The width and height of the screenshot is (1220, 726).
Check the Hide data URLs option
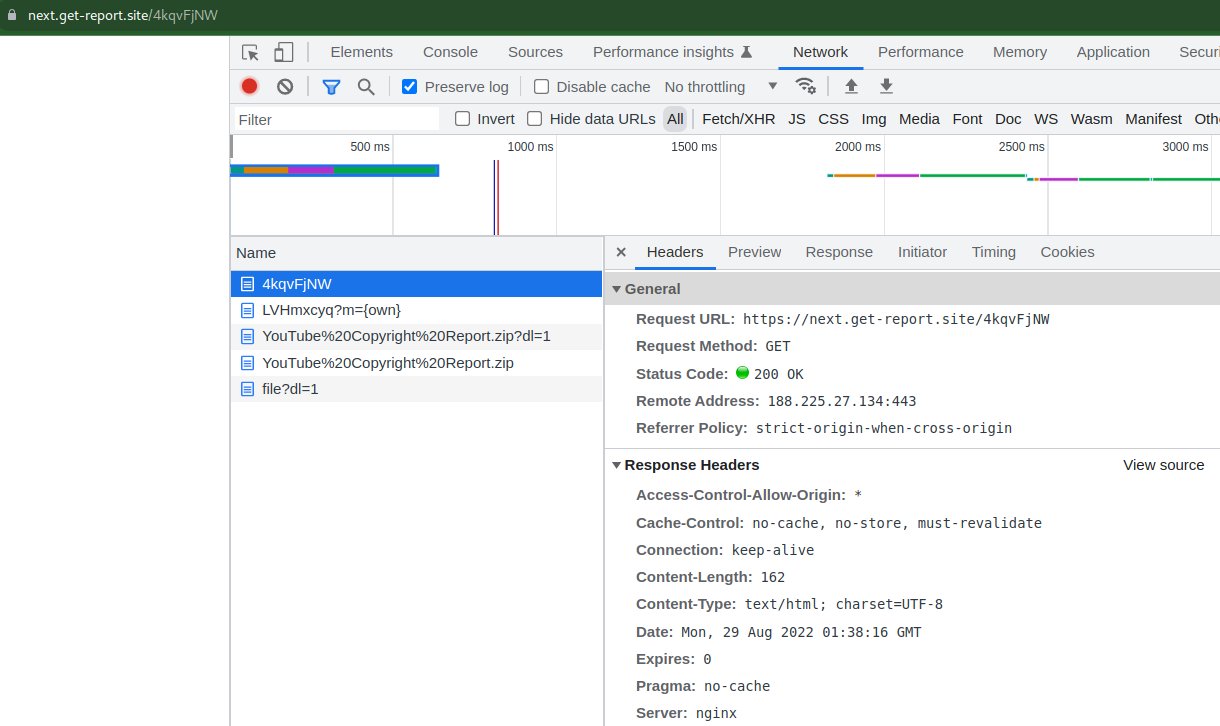[x=534, y=119]
